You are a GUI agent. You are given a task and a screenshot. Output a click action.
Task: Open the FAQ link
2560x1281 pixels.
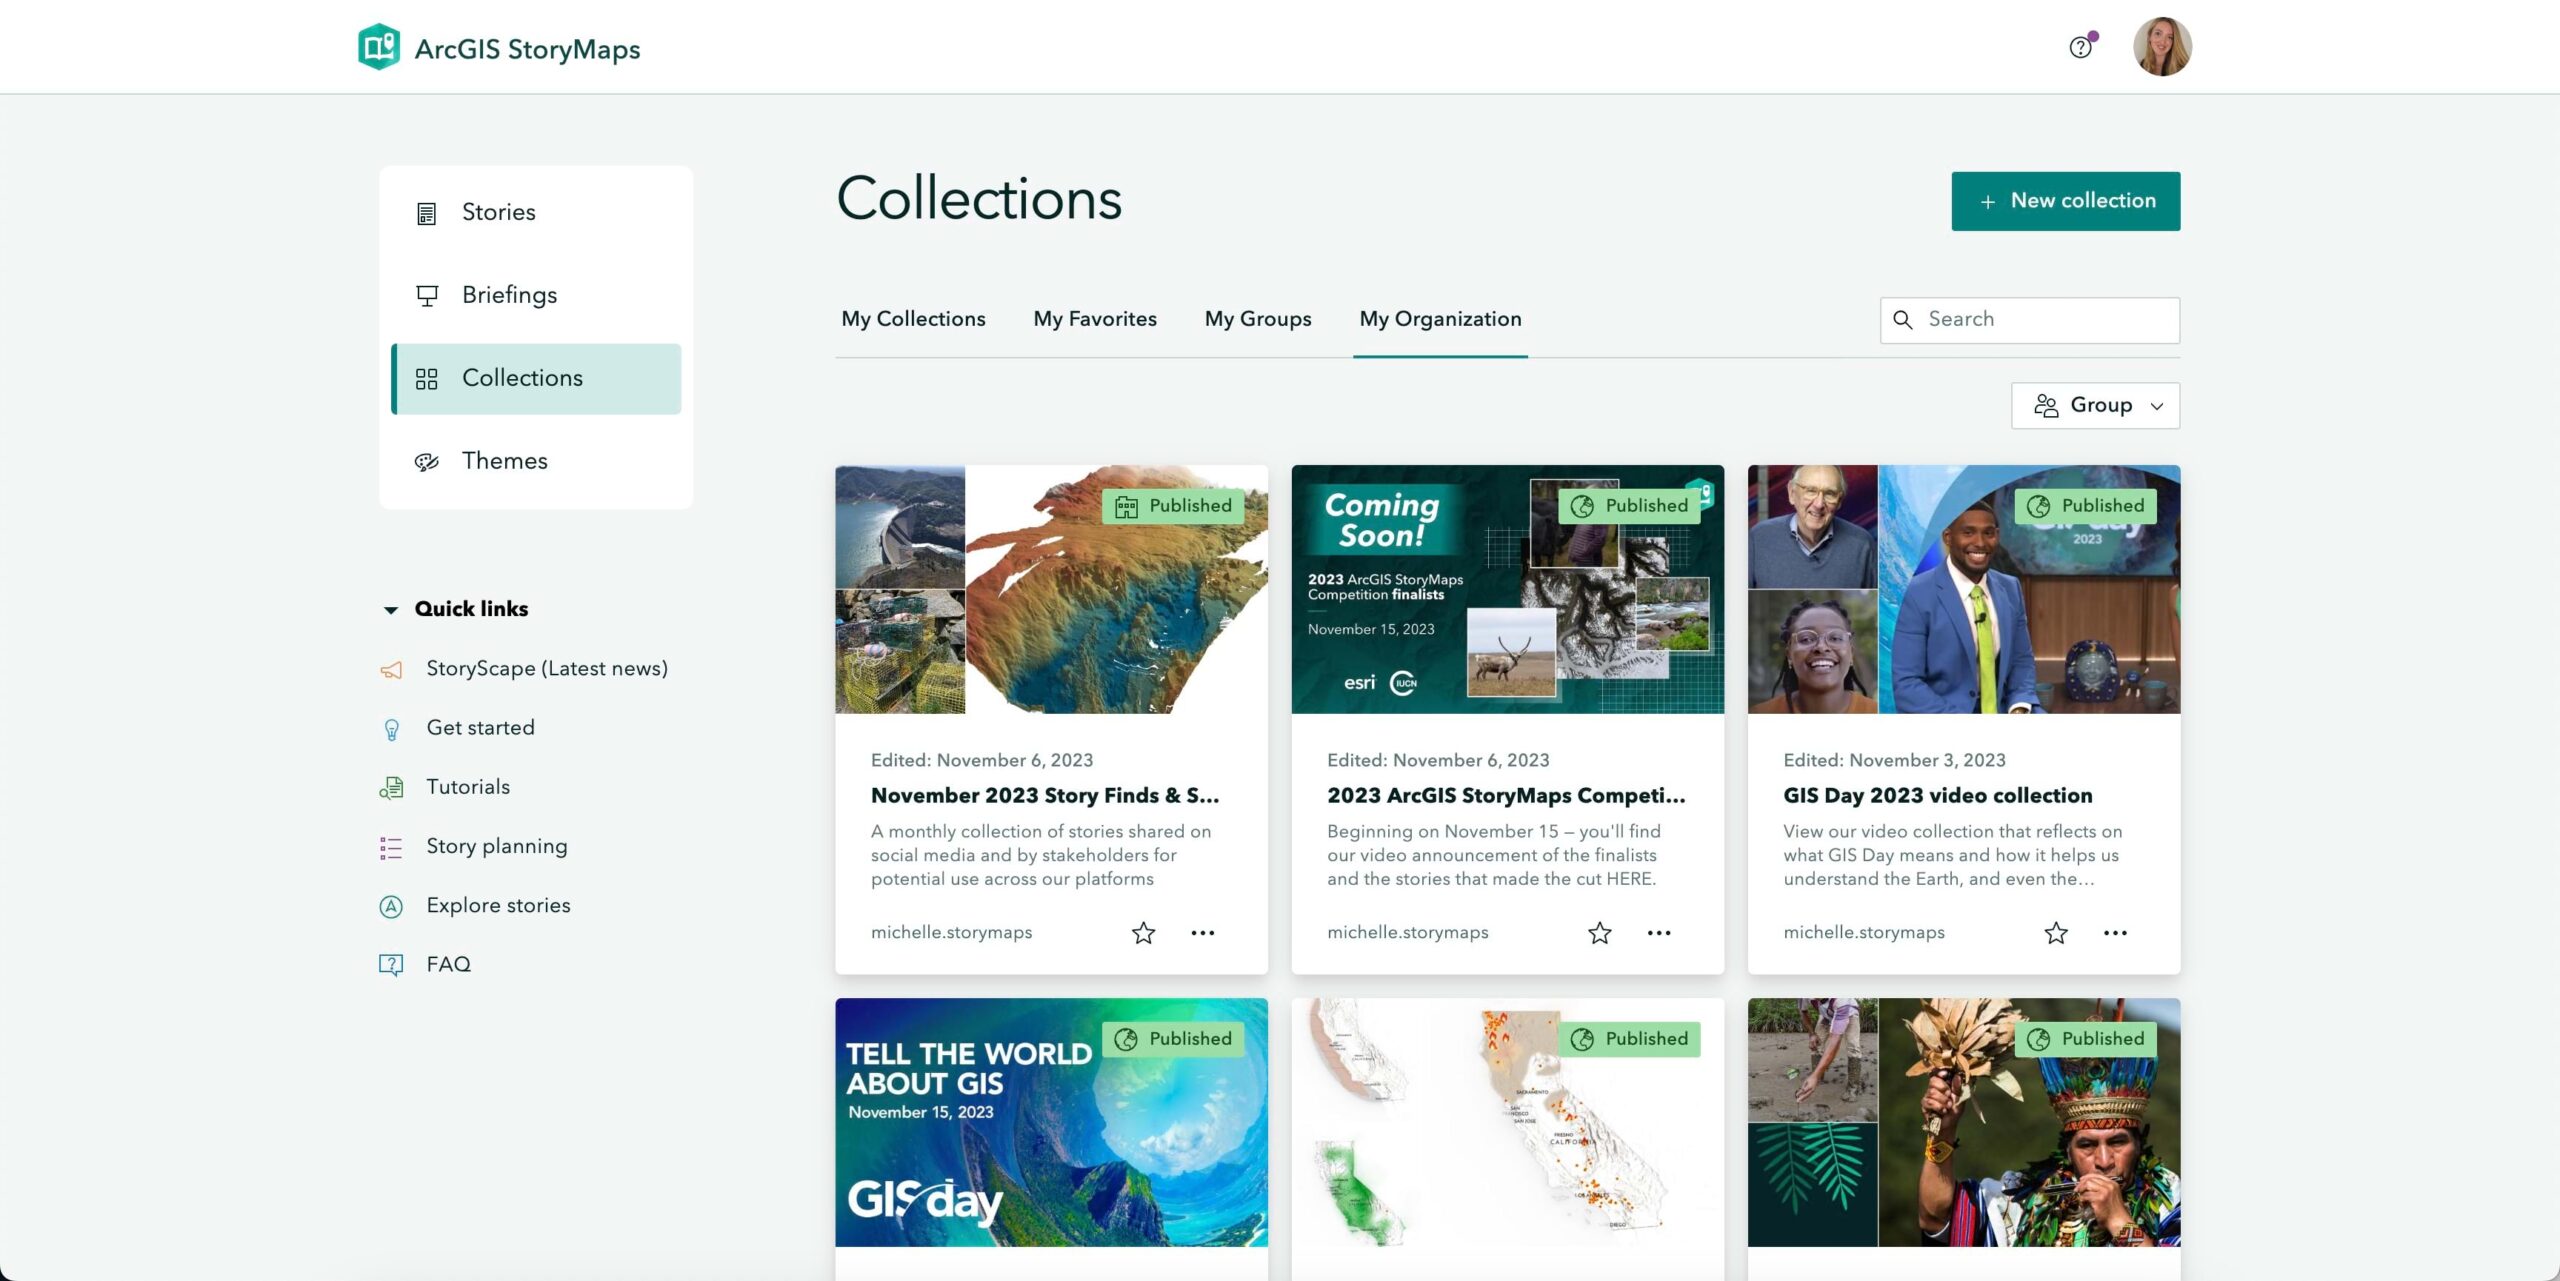click(x=449, y=964)
